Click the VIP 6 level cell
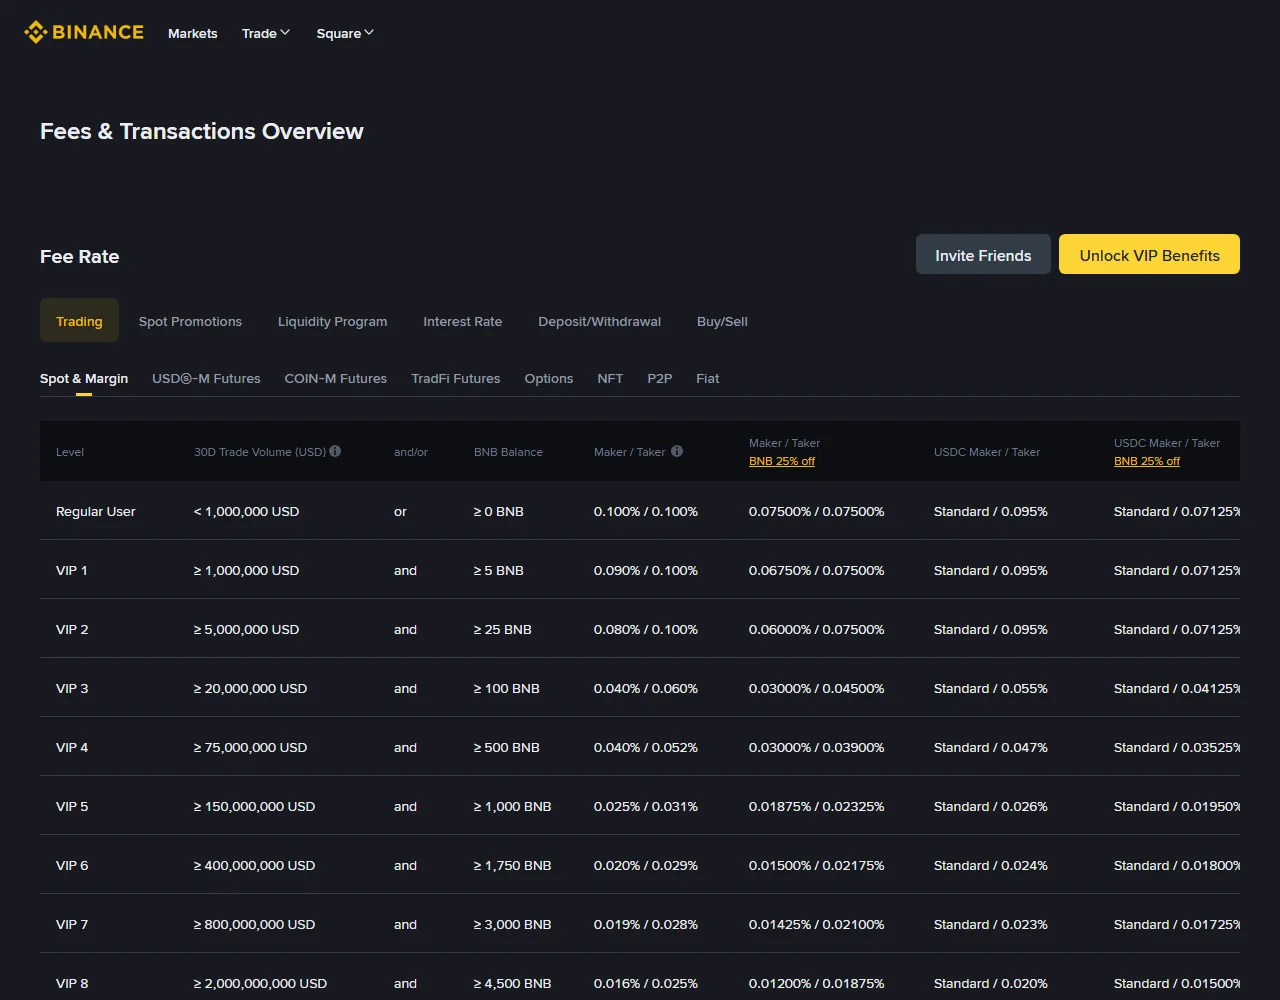1280x1000 pixels. 72,865
